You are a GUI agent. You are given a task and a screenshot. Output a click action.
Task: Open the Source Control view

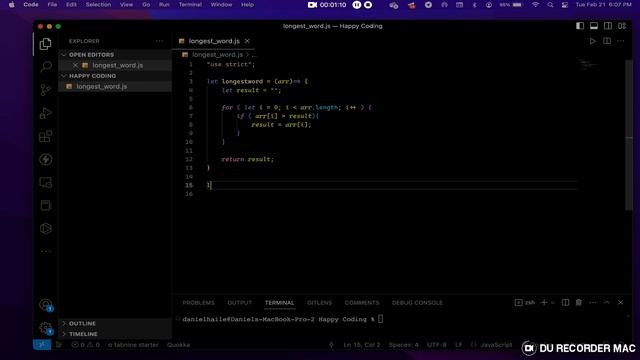[45, 90]
